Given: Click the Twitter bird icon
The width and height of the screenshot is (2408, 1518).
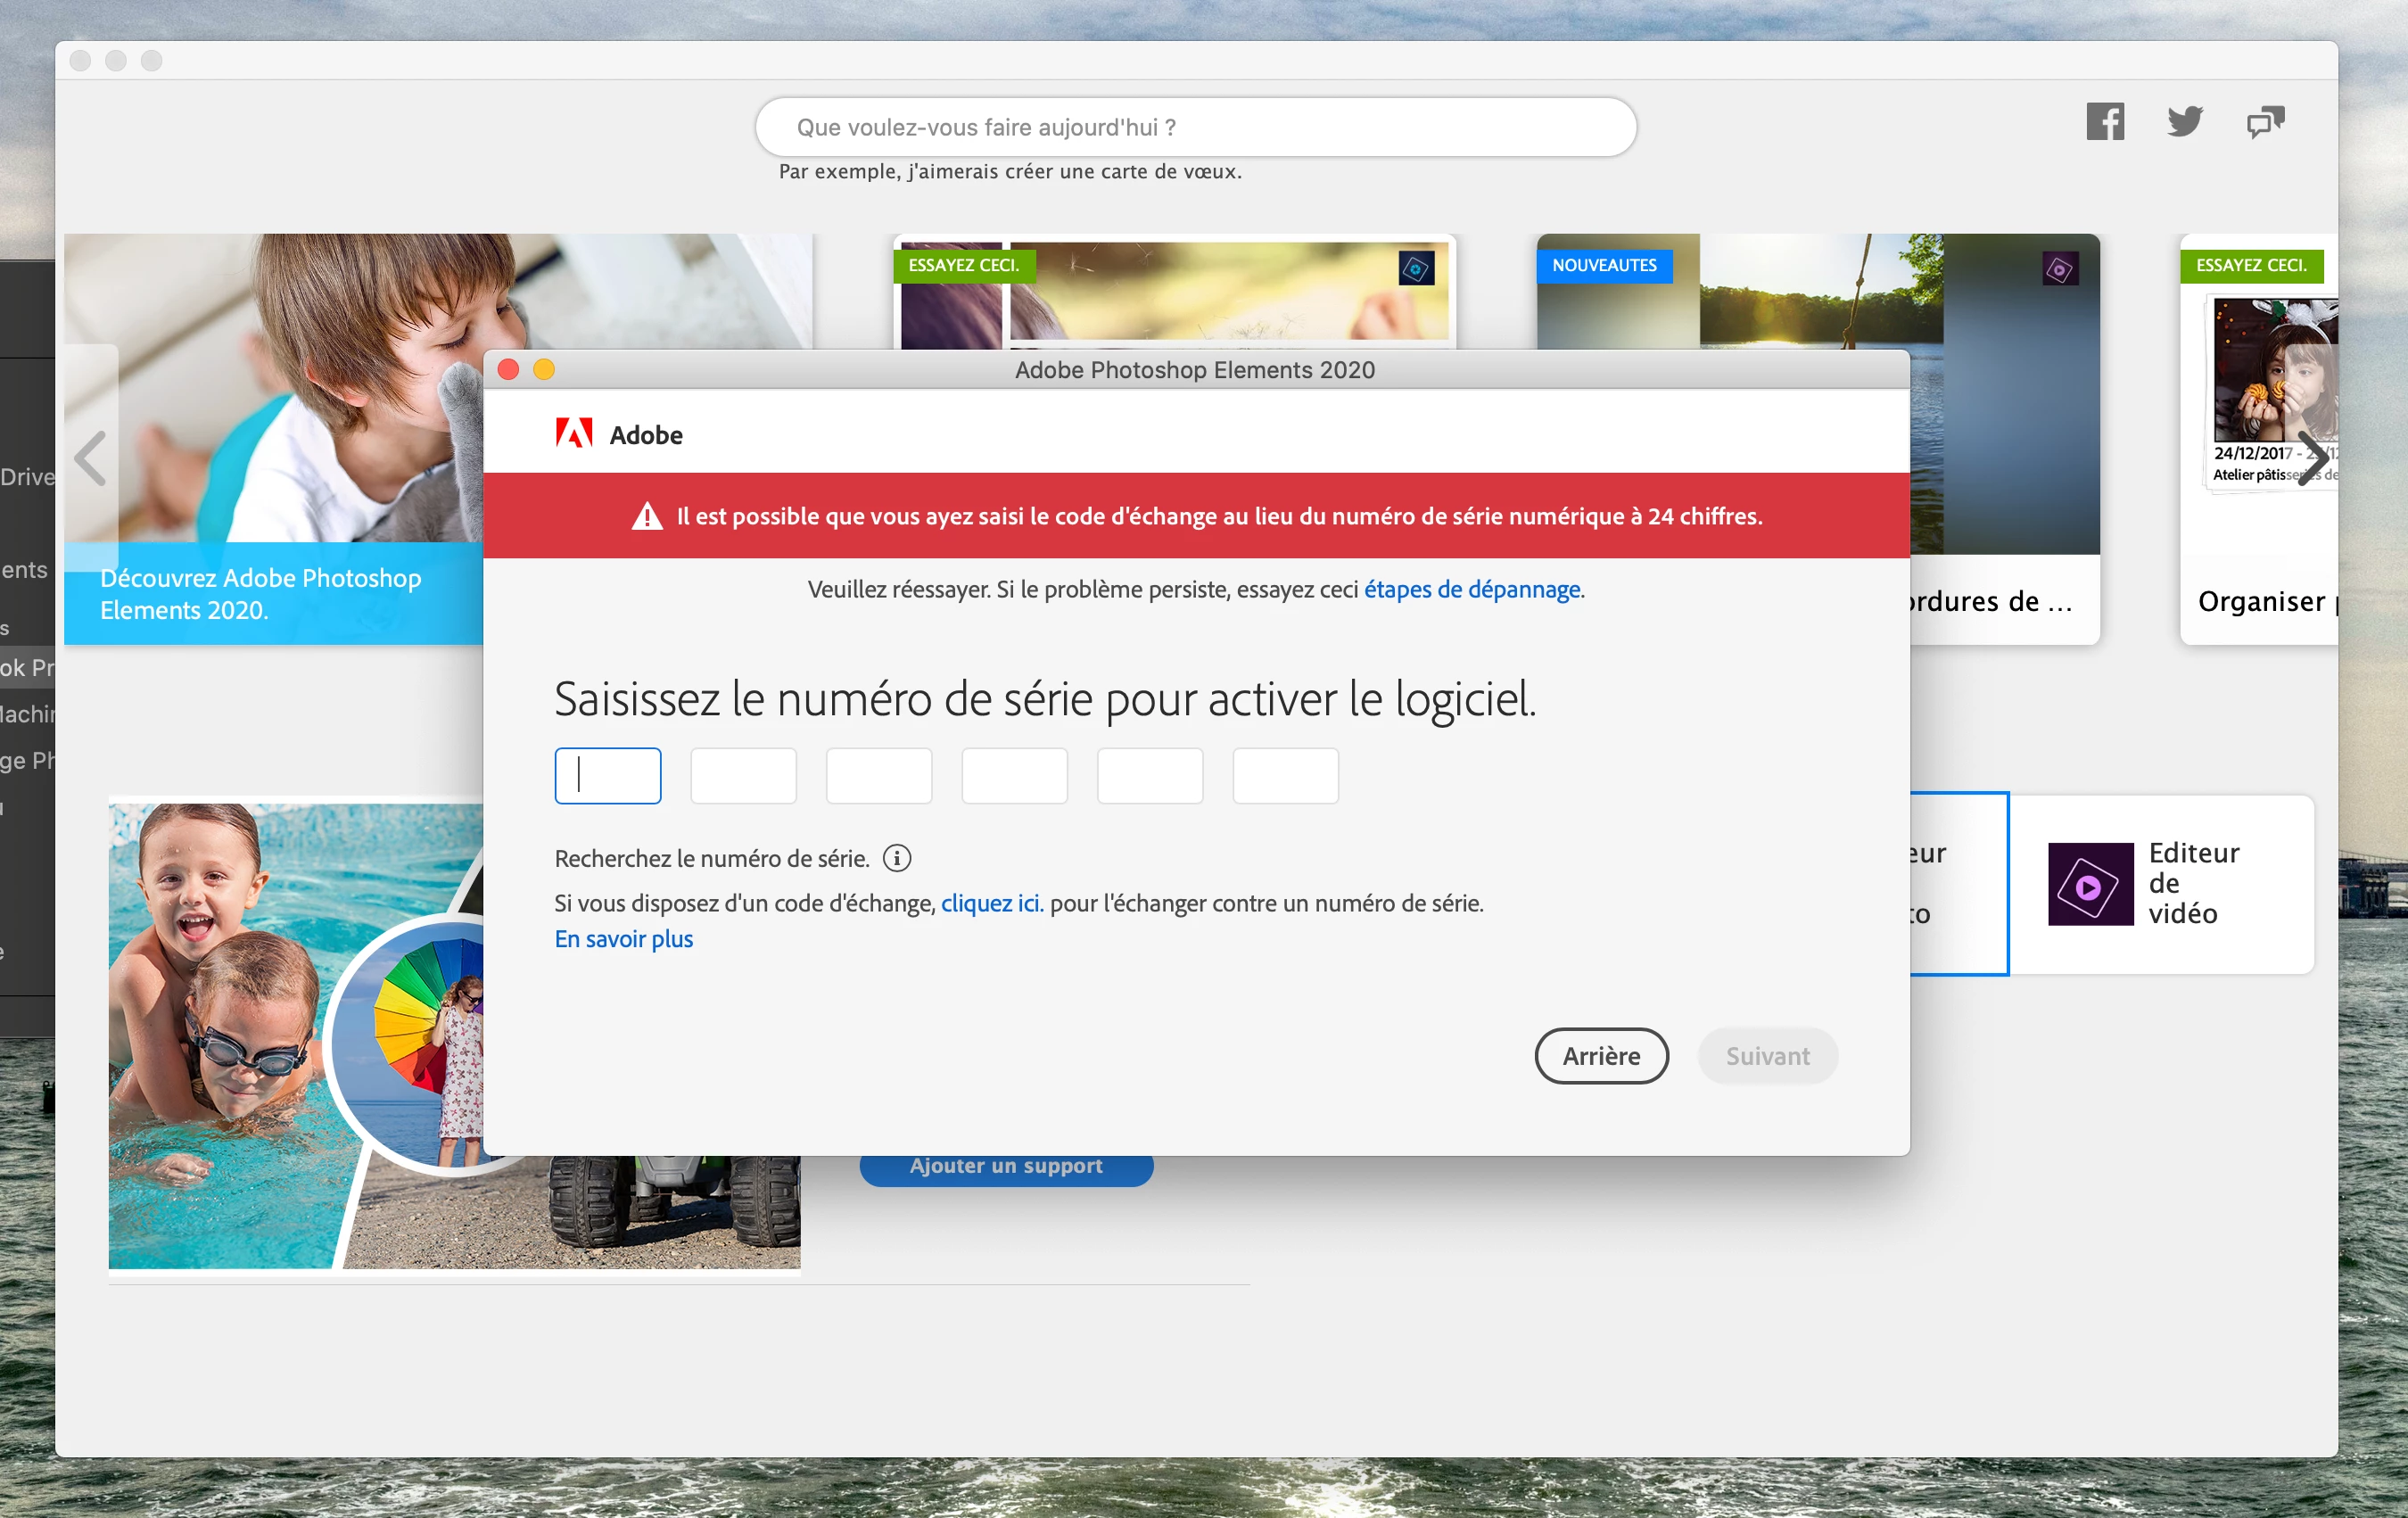Looking at the screenshot, I should 2185,122.
